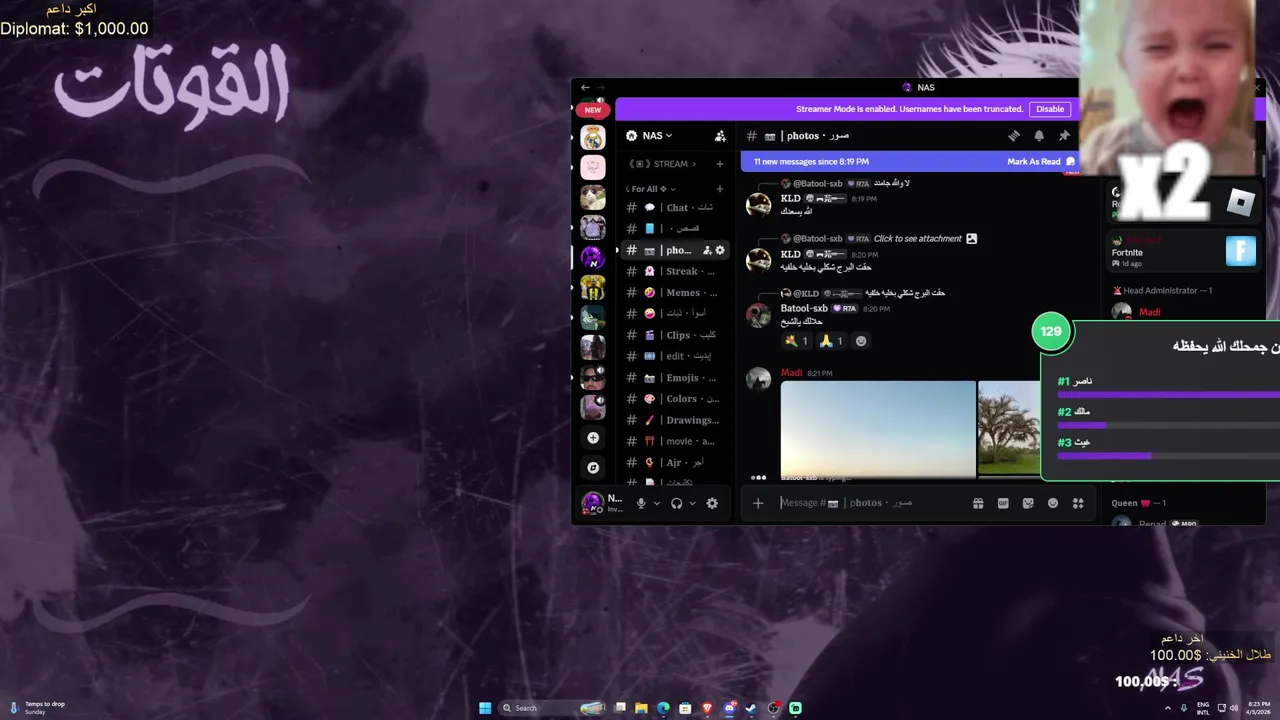The width and height of the screenshot is (1280, 720).
Task: Open the pink server icon
Action: (593, 167)
